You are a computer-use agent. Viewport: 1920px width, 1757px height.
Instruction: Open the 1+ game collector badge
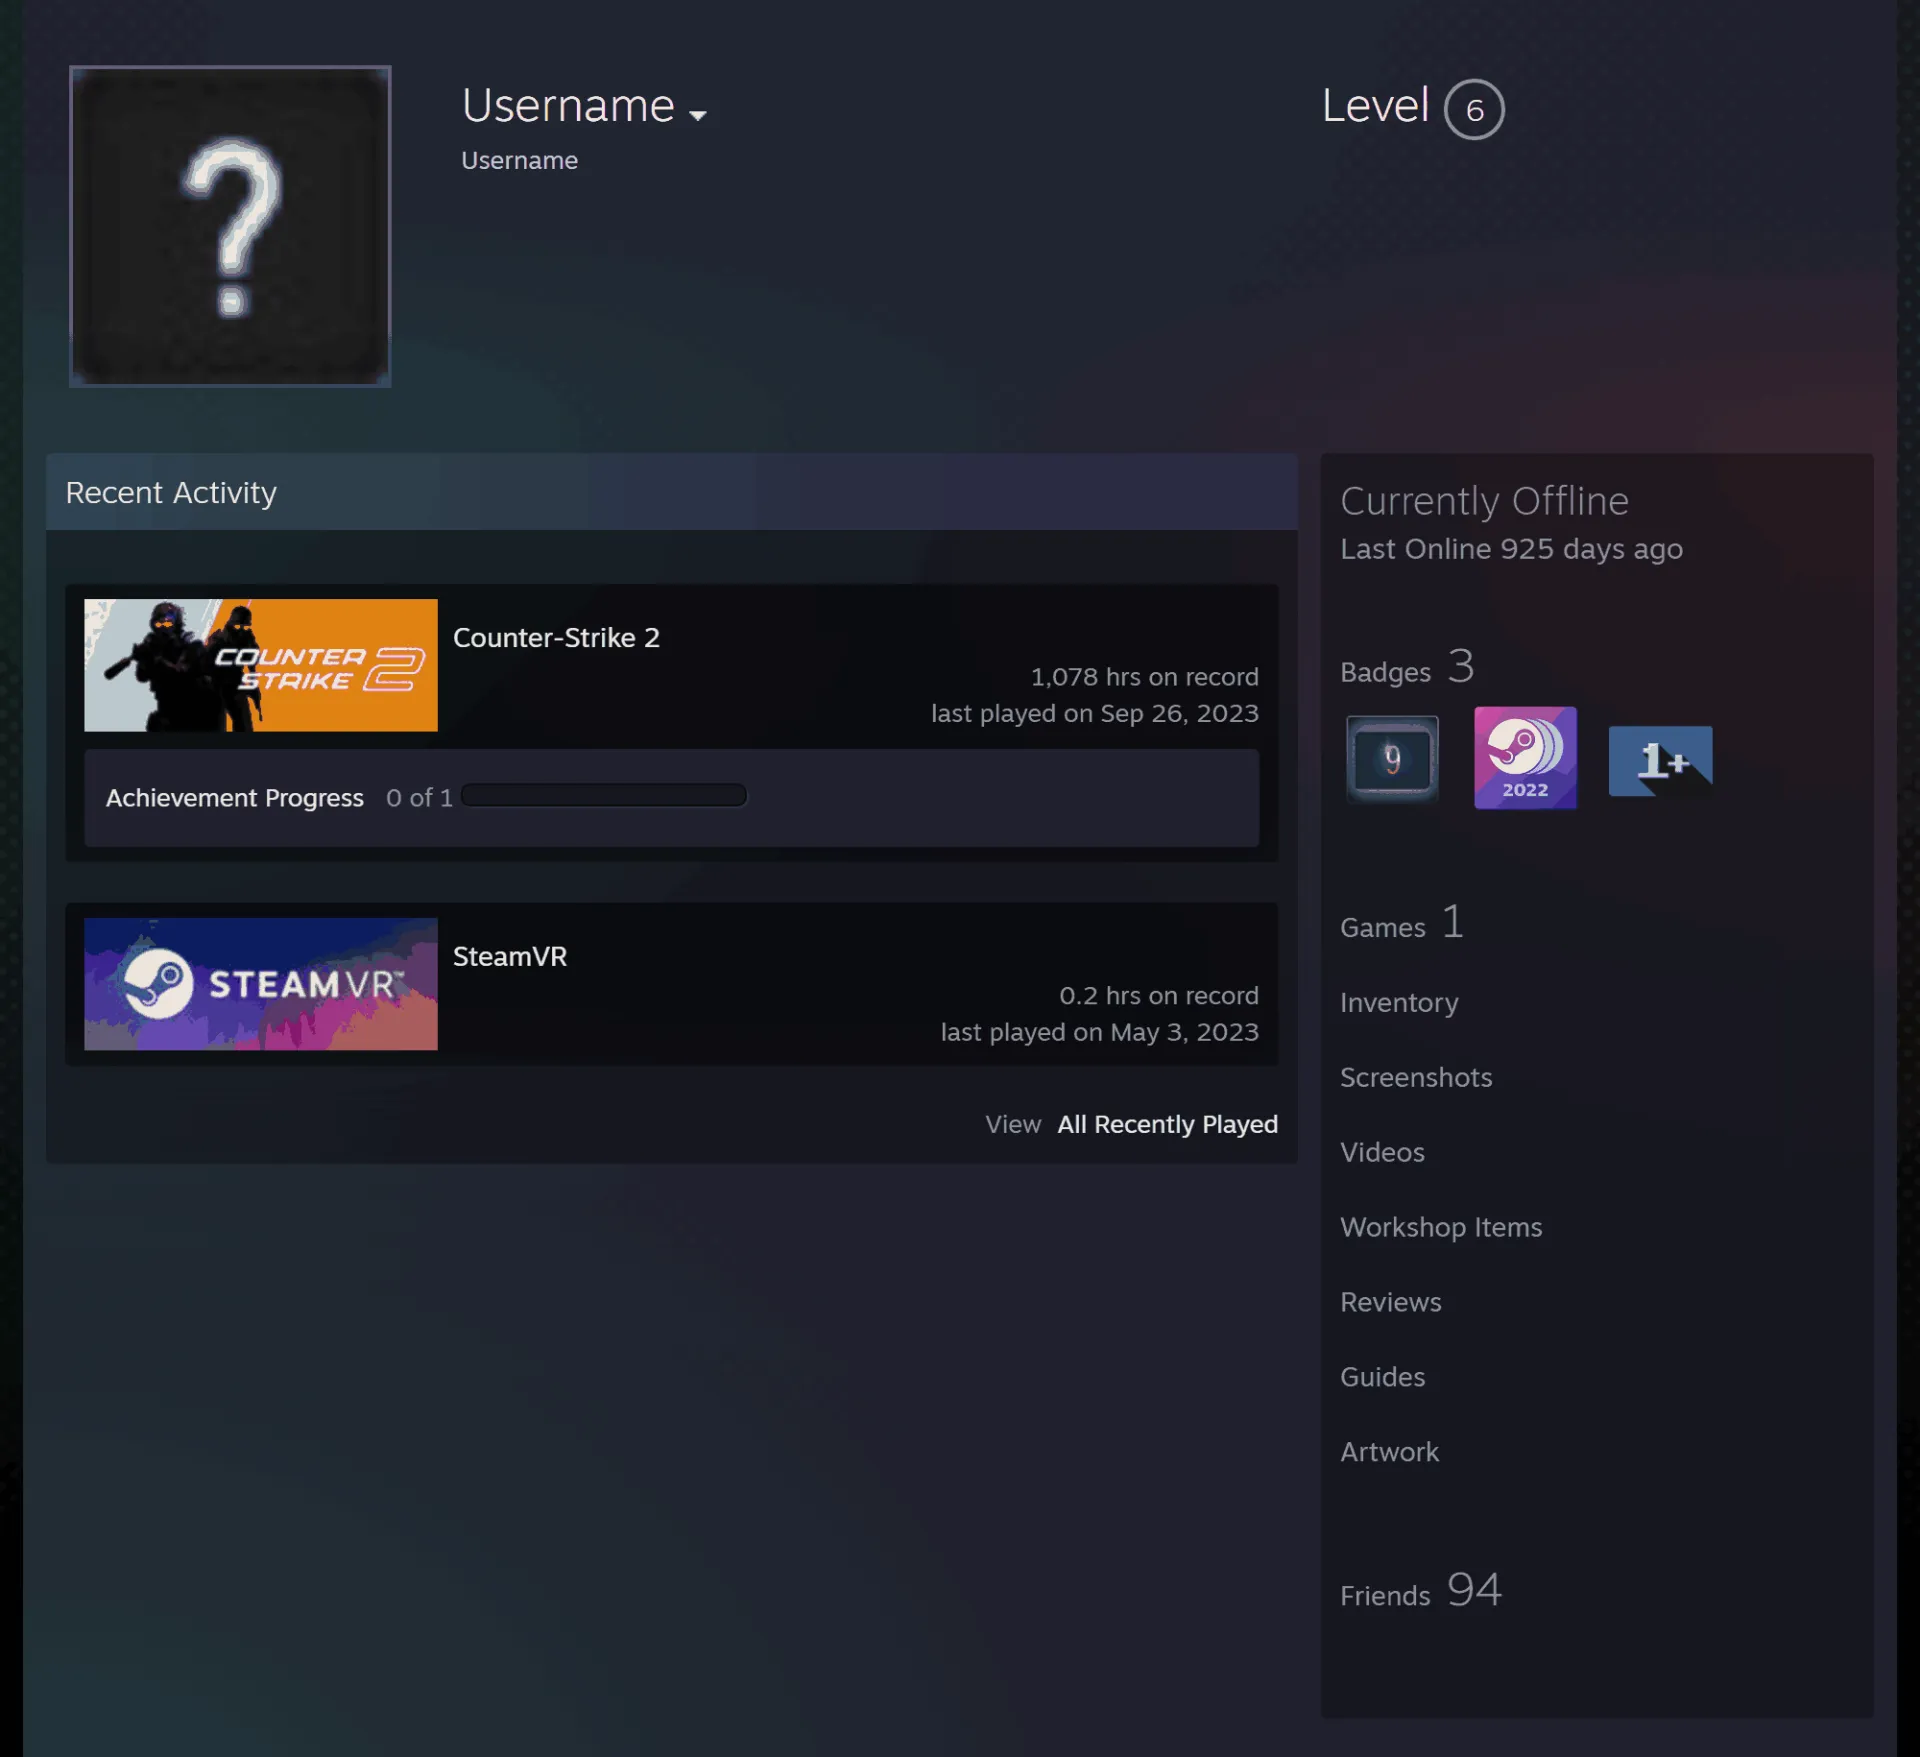tap(1660, 761)
